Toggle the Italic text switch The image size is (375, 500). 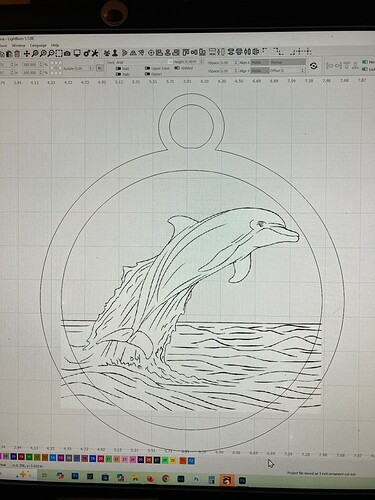118,74
